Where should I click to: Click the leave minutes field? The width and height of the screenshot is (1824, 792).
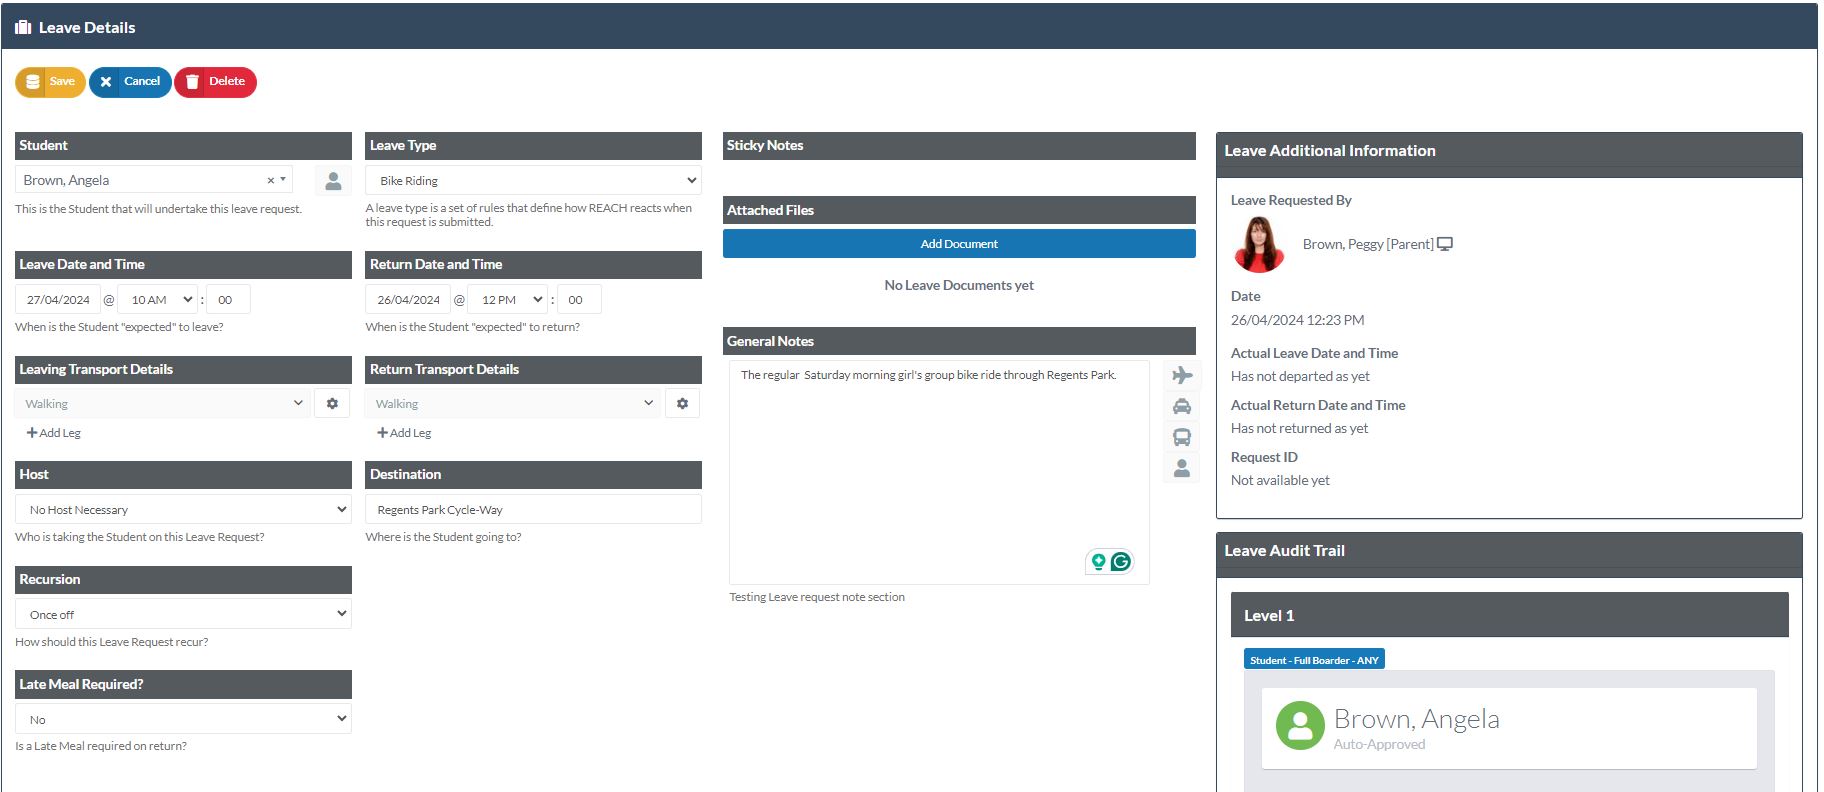click(x=228, y=300)
